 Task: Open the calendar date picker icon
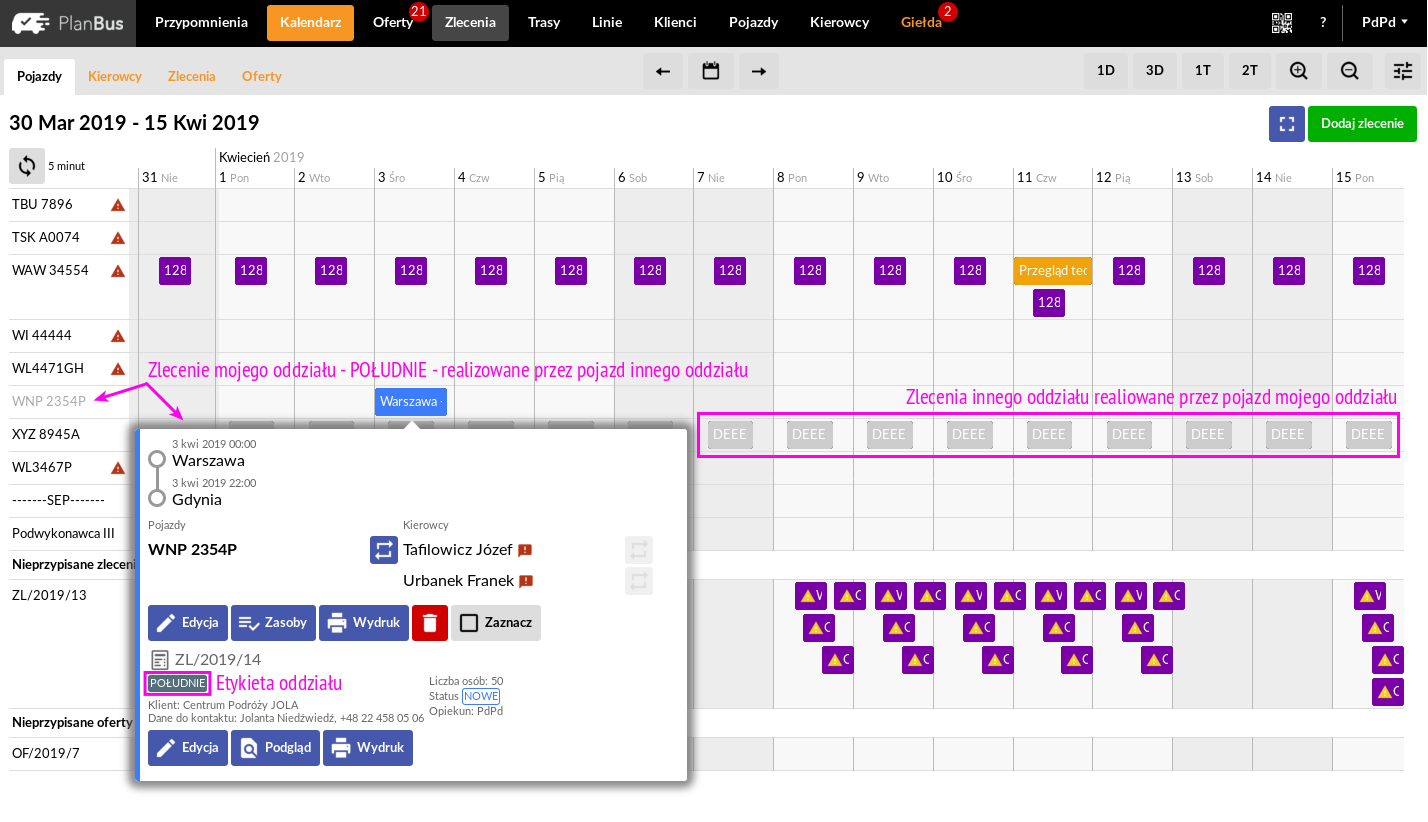point(711,71)
